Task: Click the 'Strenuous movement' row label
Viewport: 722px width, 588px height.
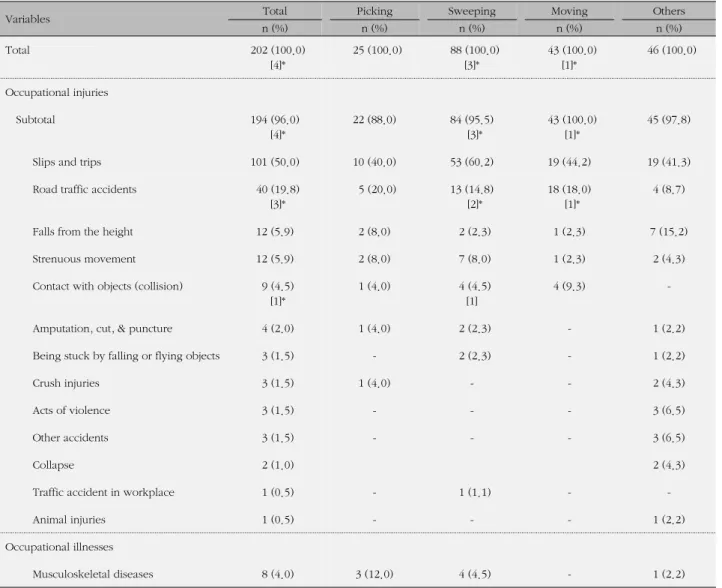Action: click(84, 259)
